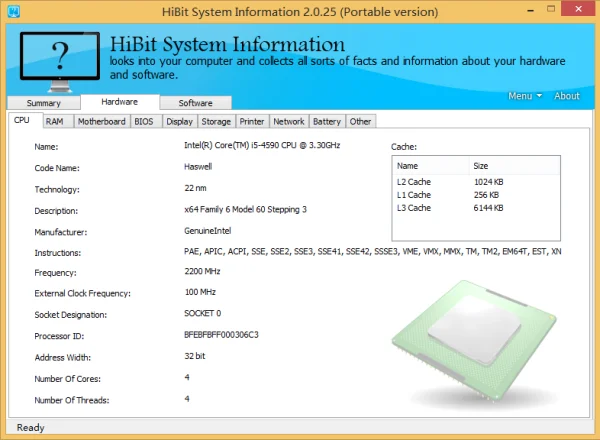The height and width of the screenshot is (440, 600).
Task: Open the About link
Action: click(567, 96)
